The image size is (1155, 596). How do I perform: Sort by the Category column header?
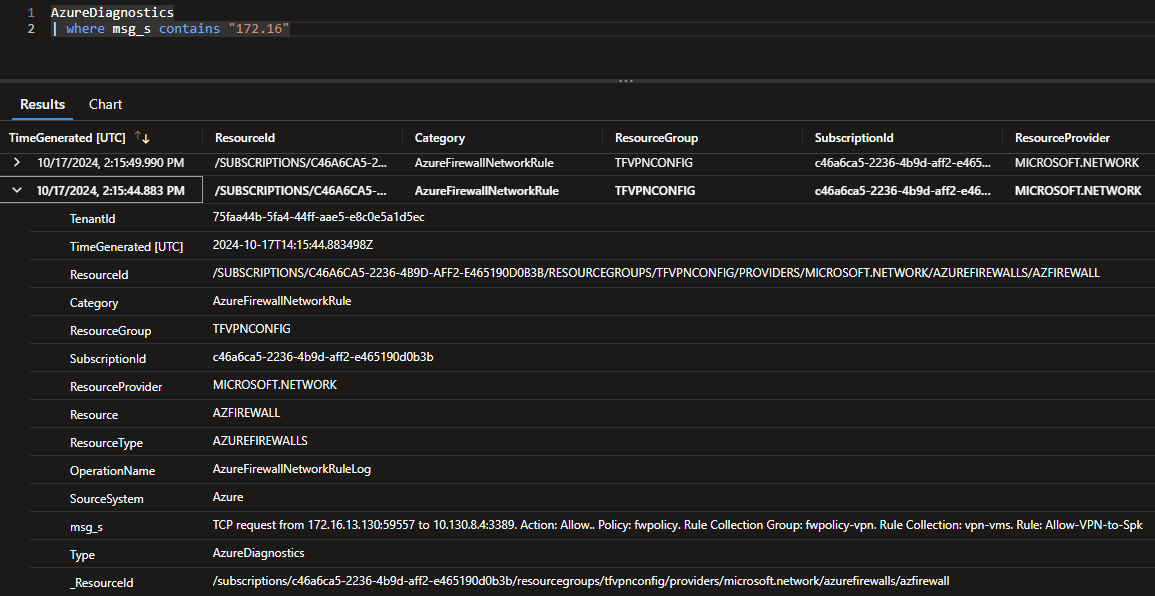(441, 137)
